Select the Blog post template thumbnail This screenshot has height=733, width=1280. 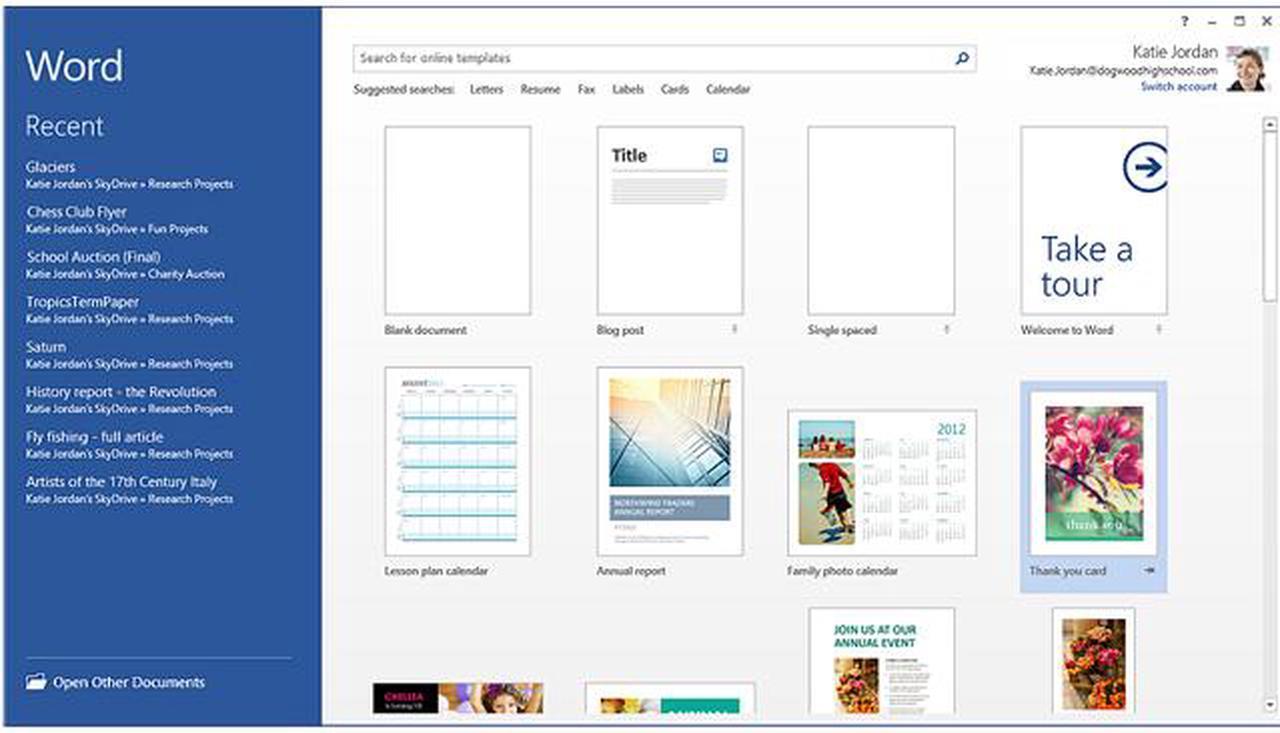click(x=670, y=220)
